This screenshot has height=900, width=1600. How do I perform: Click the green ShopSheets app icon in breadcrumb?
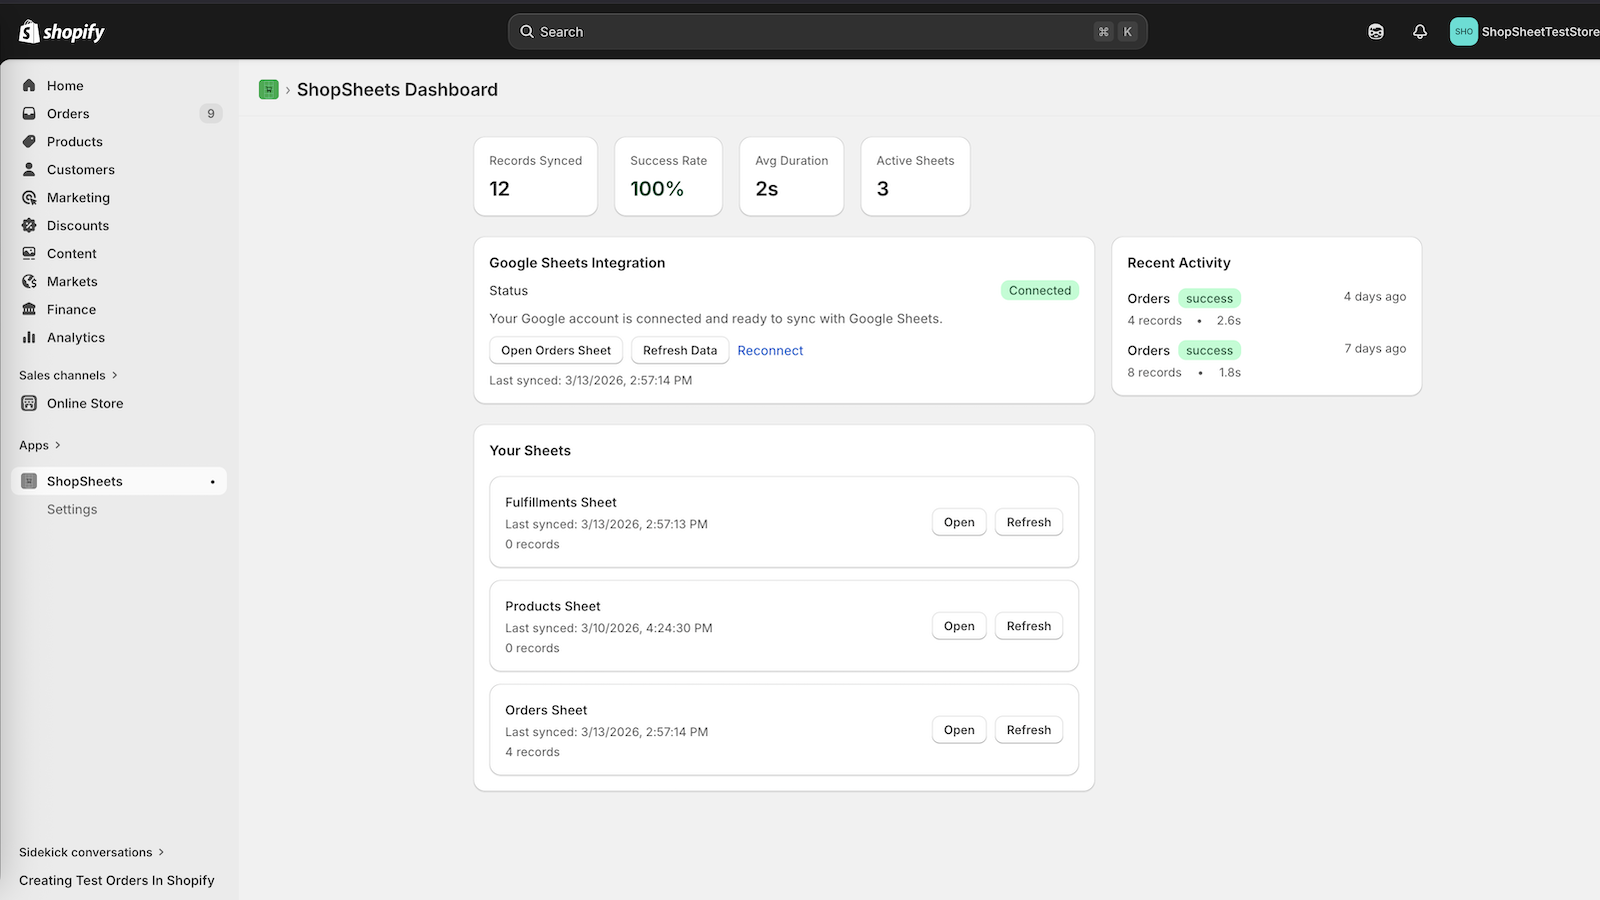click(x=269, y=90)
